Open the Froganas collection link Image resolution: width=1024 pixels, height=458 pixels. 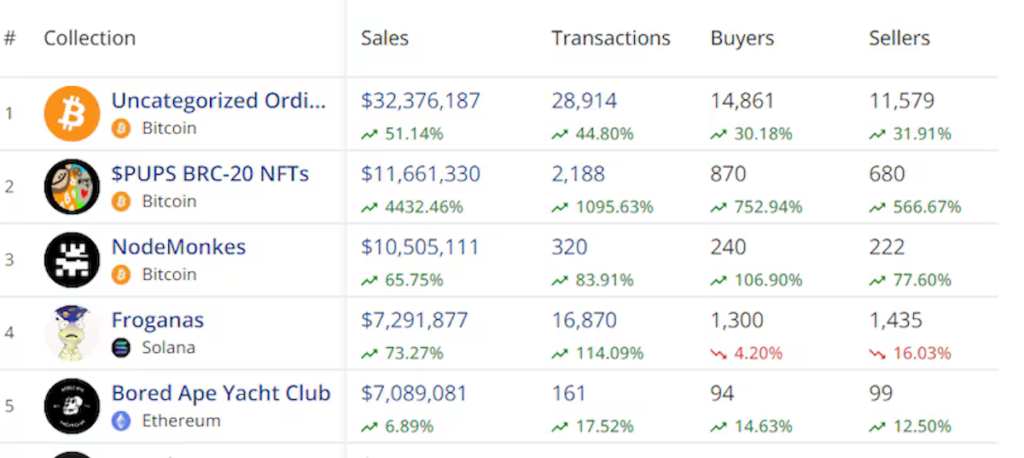pyautogui.click(x=157, y=320)
